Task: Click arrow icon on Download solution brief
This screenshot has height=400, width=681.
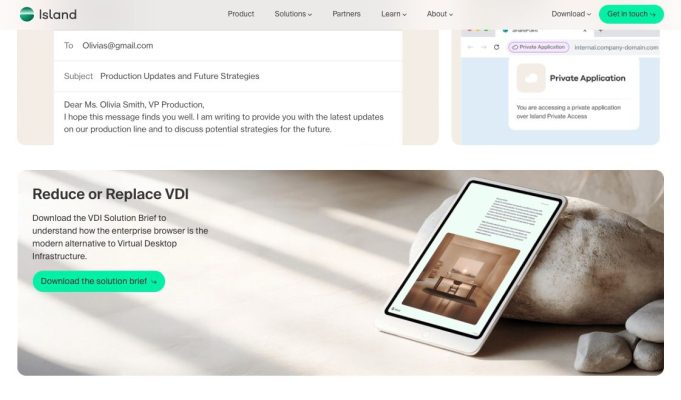Action: click(x=154, y=282)
